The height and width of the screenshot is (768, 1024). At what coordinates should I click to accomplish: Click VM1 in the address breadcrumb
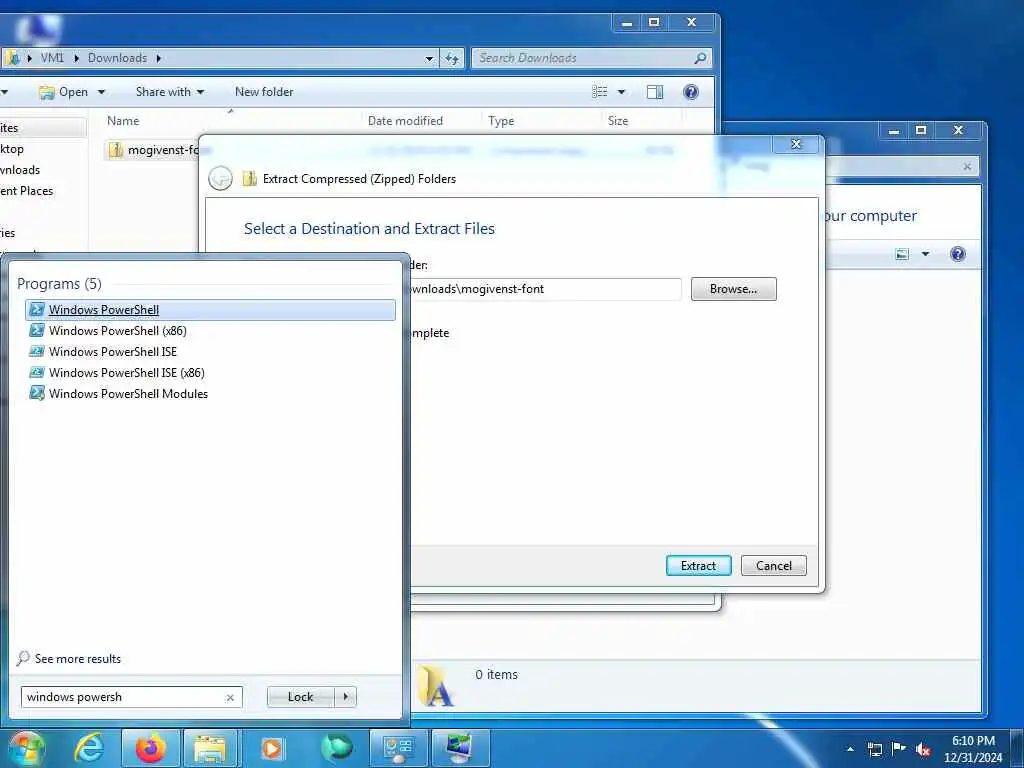click(x=52, y=58)
